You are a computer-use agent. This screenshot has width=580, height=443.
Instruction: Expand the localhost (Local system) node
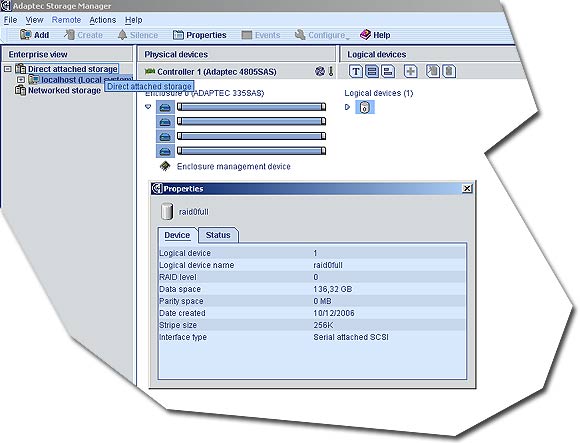(21, 80)
